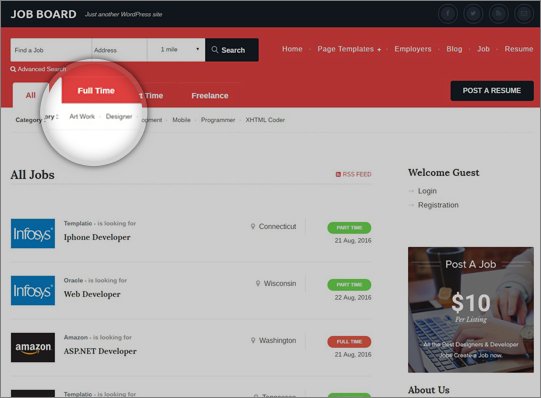Click PART TIME badge on Web Developer
Screen dimensions: 541x398
(349, 285)
